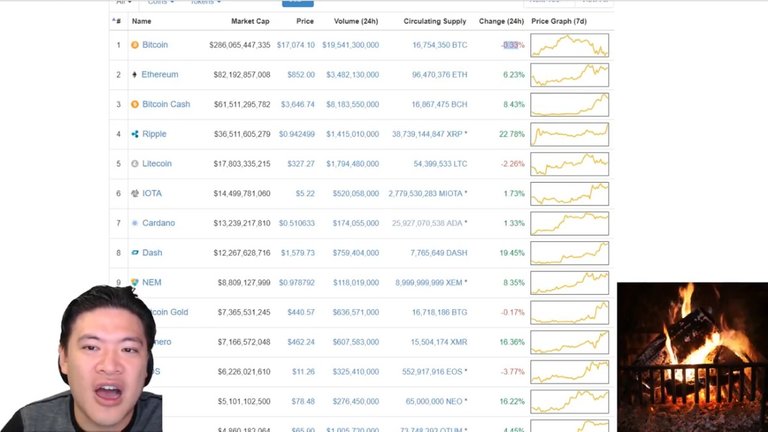Click the NEM name link
Screen dimensions: 768x432
point(151,283)
